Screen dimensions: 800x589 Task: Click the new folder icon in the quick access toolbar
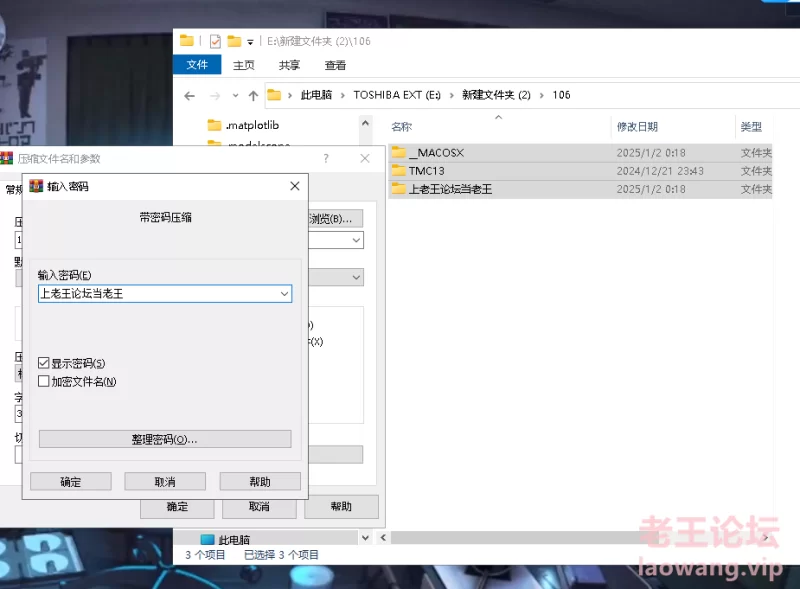pos(234,41)
